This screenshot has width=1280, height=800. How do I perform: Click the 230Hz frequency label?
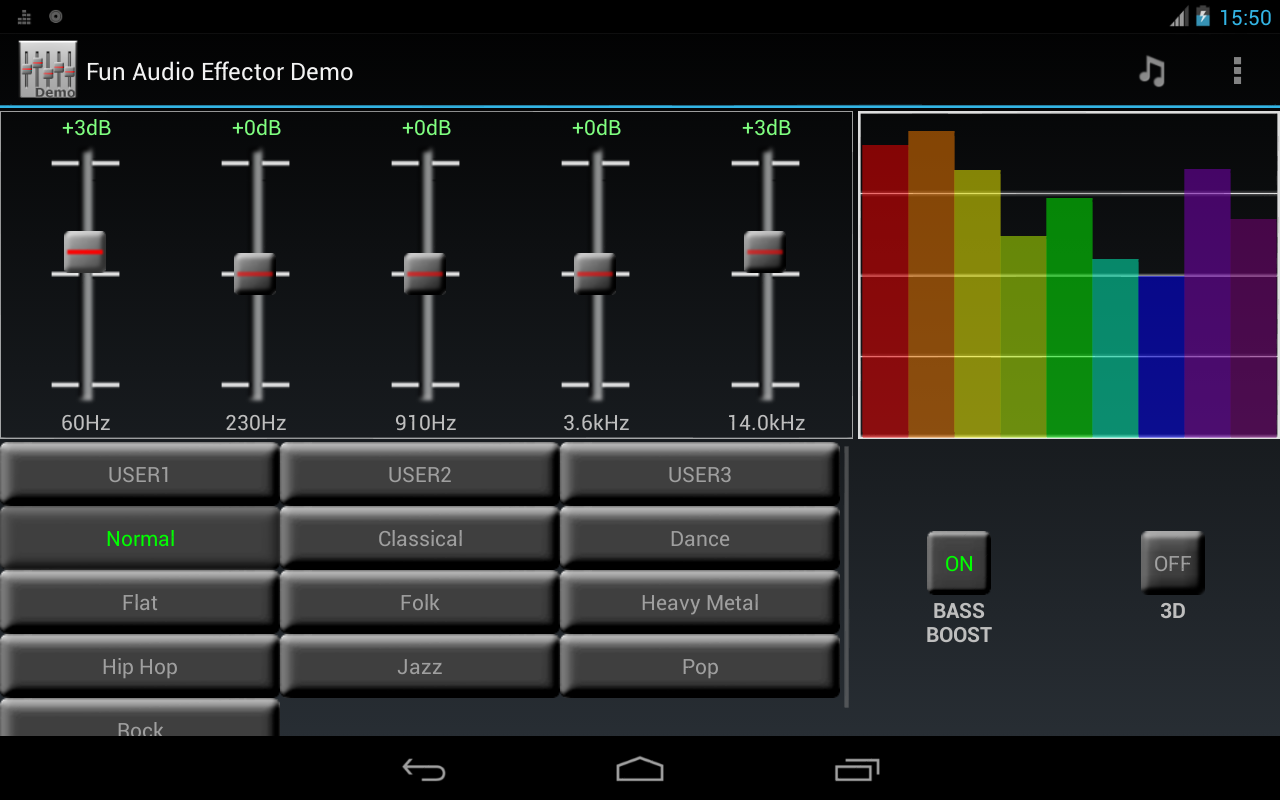tap(256, 423)
